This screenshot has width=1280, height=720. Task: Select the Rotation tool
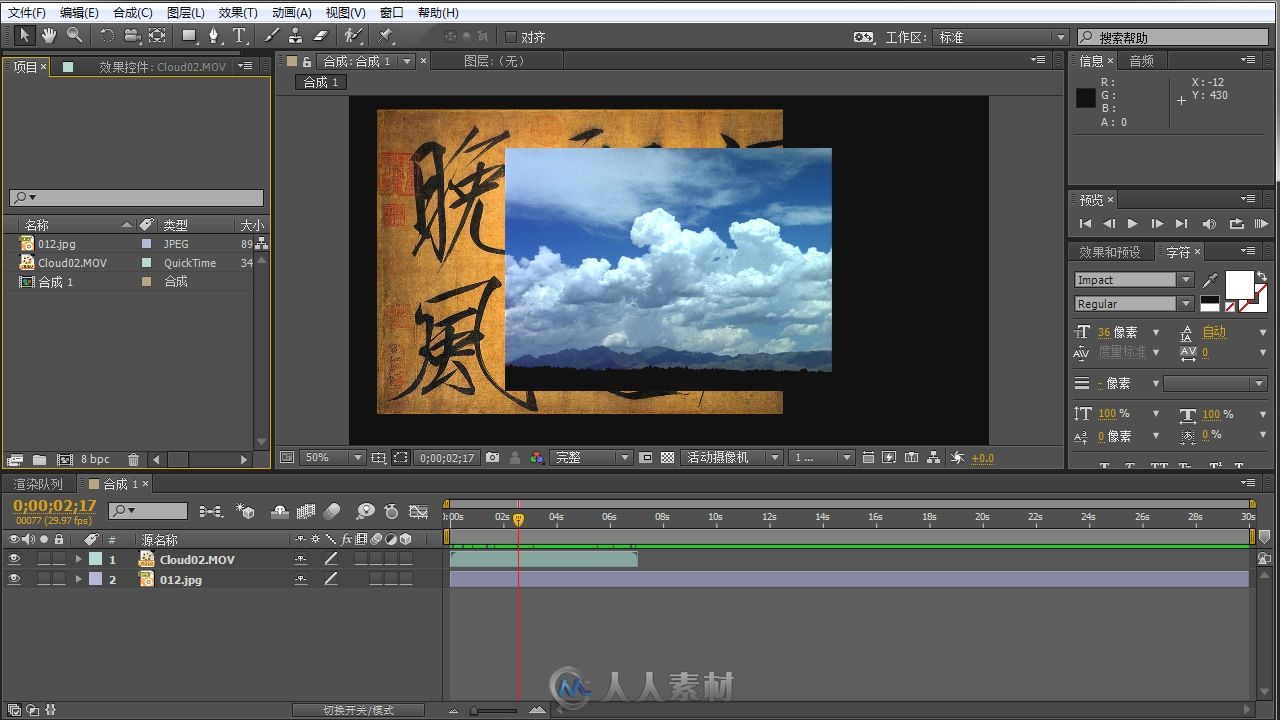(x=107, y=36)
